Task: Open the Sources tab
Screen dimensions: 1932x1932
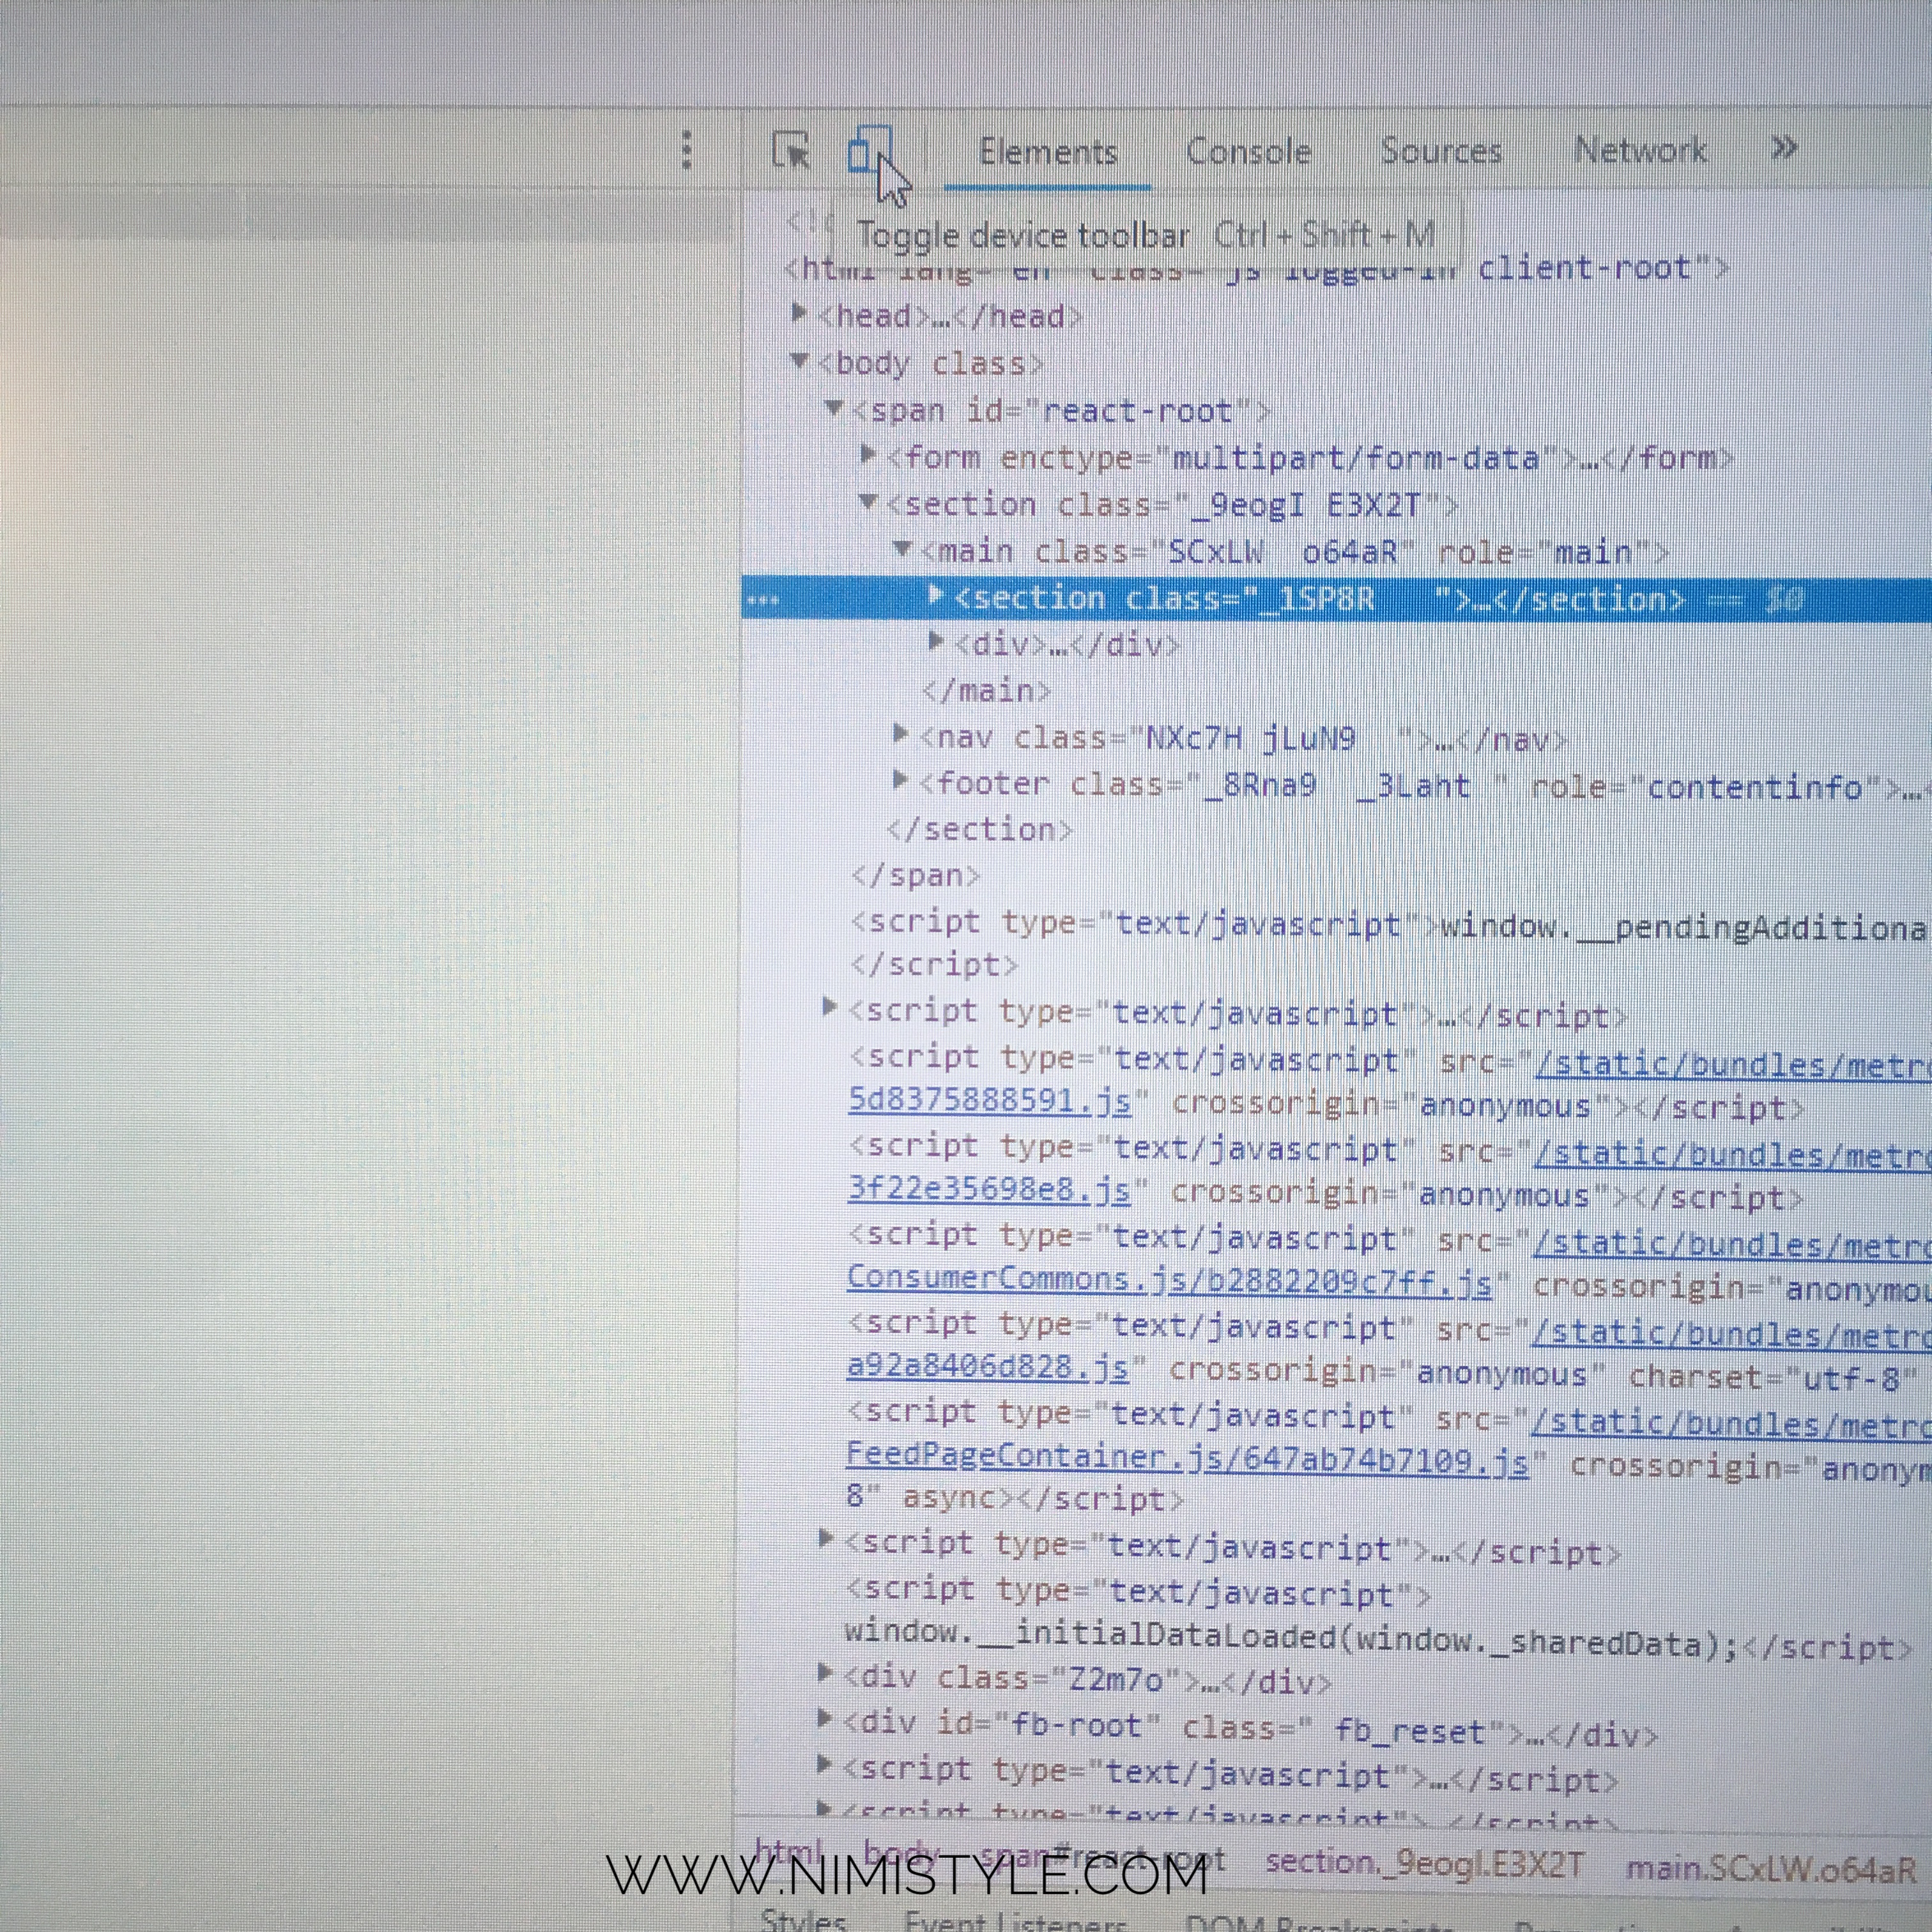Action: (x=1441, y=150)
